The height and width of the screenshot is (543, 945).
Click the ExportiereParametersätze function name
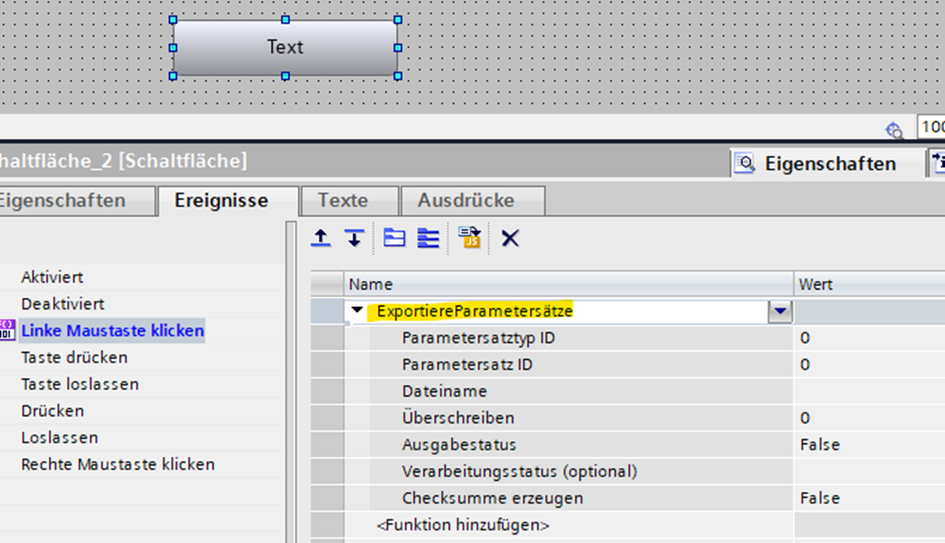475,311
